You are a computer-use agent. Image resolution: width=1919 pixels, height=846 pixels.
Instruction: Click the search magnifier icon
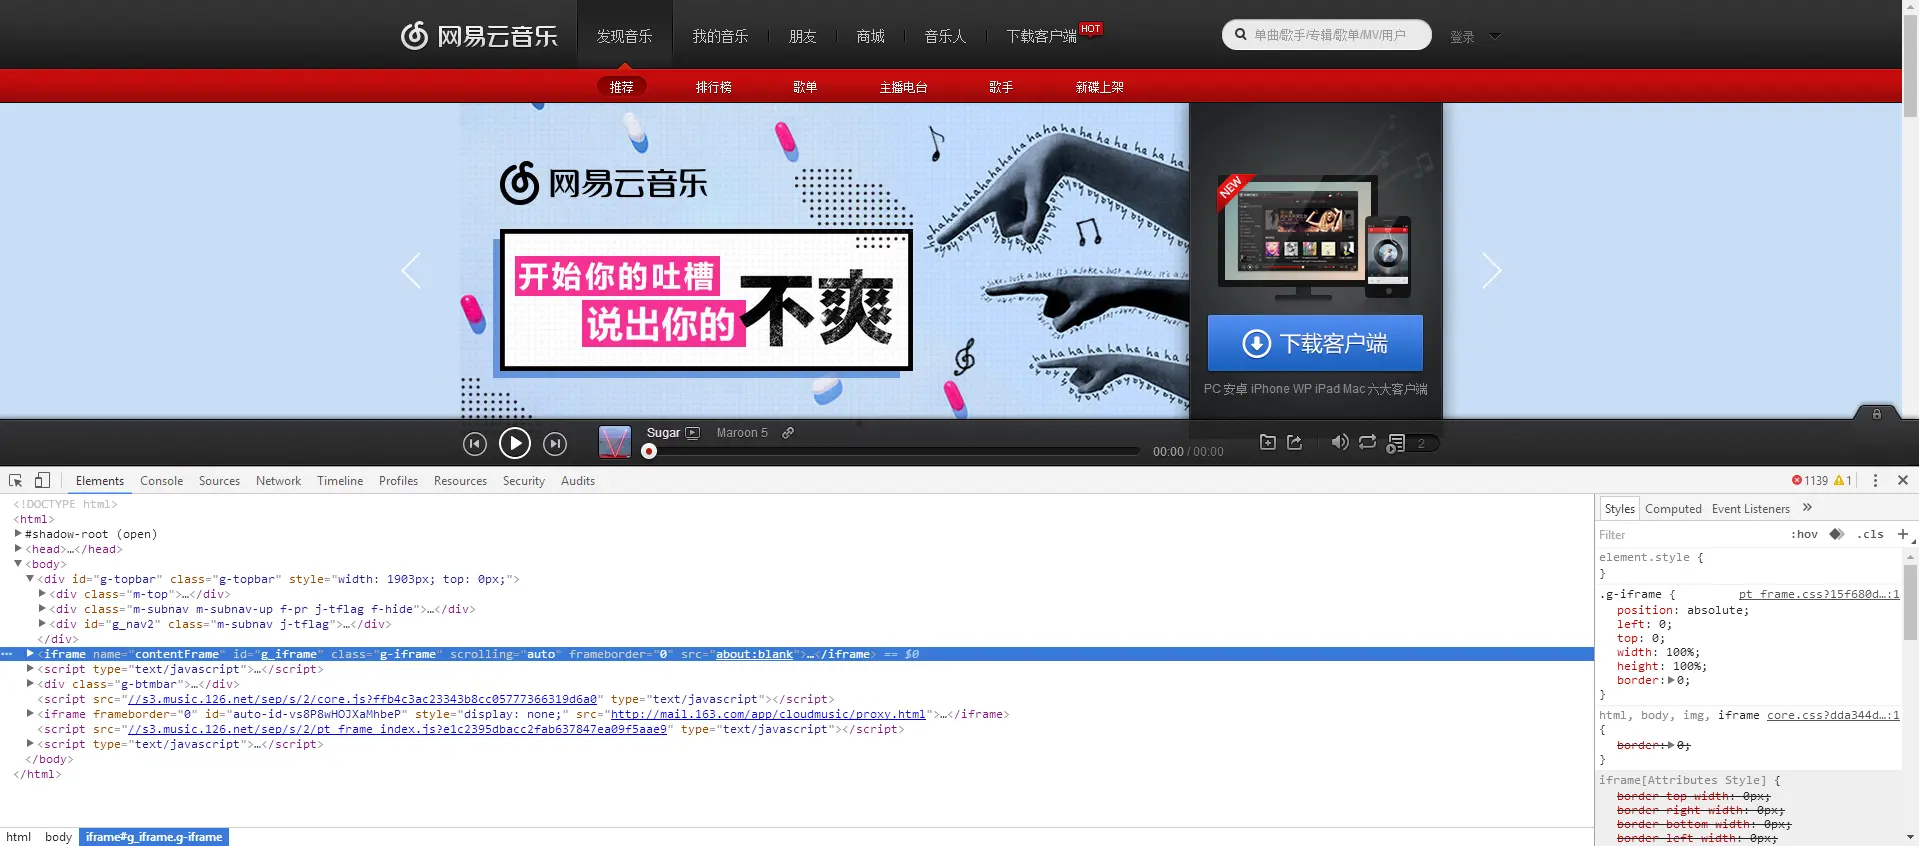(1240, 35)
